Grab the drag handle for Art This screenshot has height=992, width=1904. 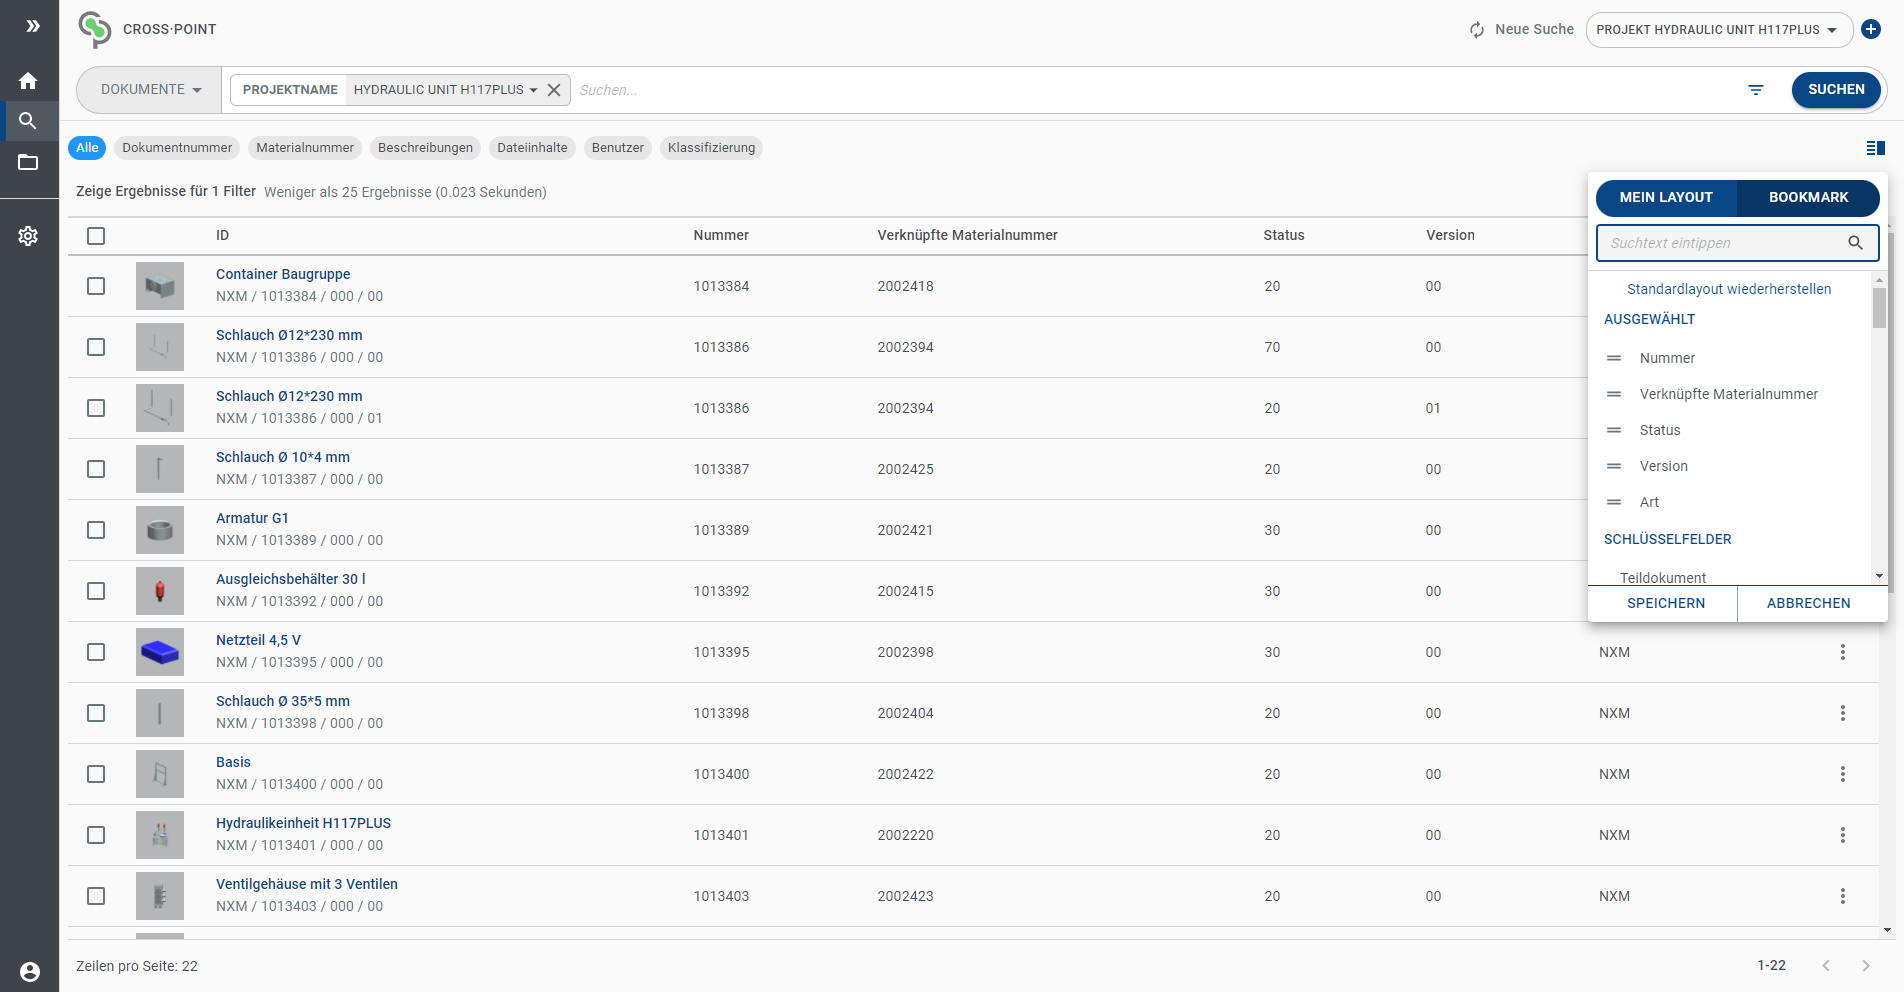point(1614,502)
